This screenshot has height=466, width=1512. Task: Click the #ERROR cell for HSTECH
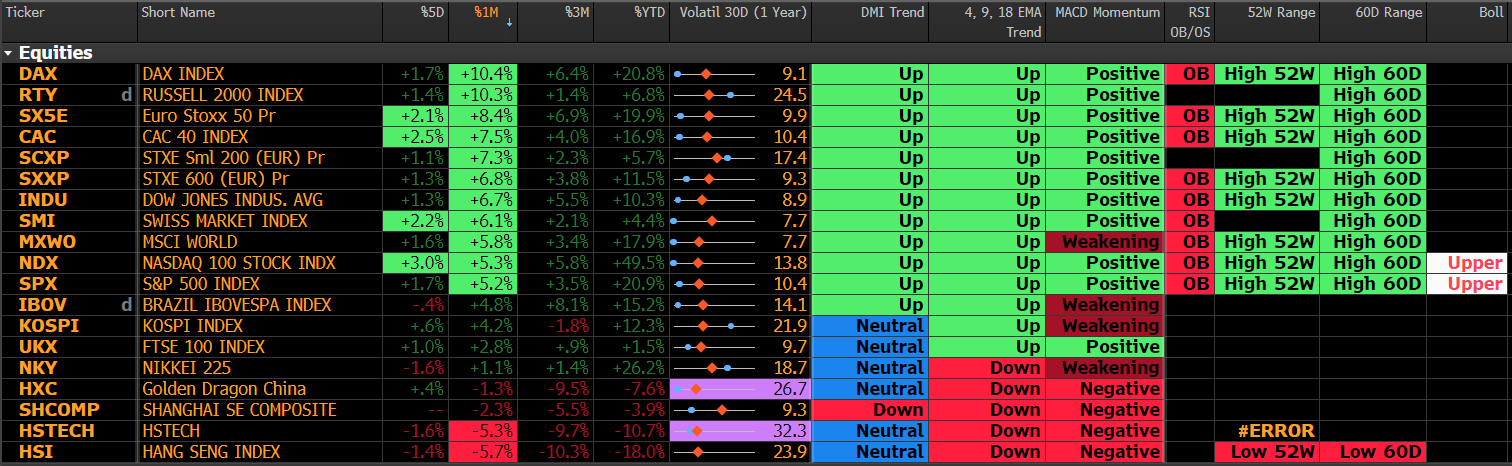pyautogui.click(x=1266, y=431)
